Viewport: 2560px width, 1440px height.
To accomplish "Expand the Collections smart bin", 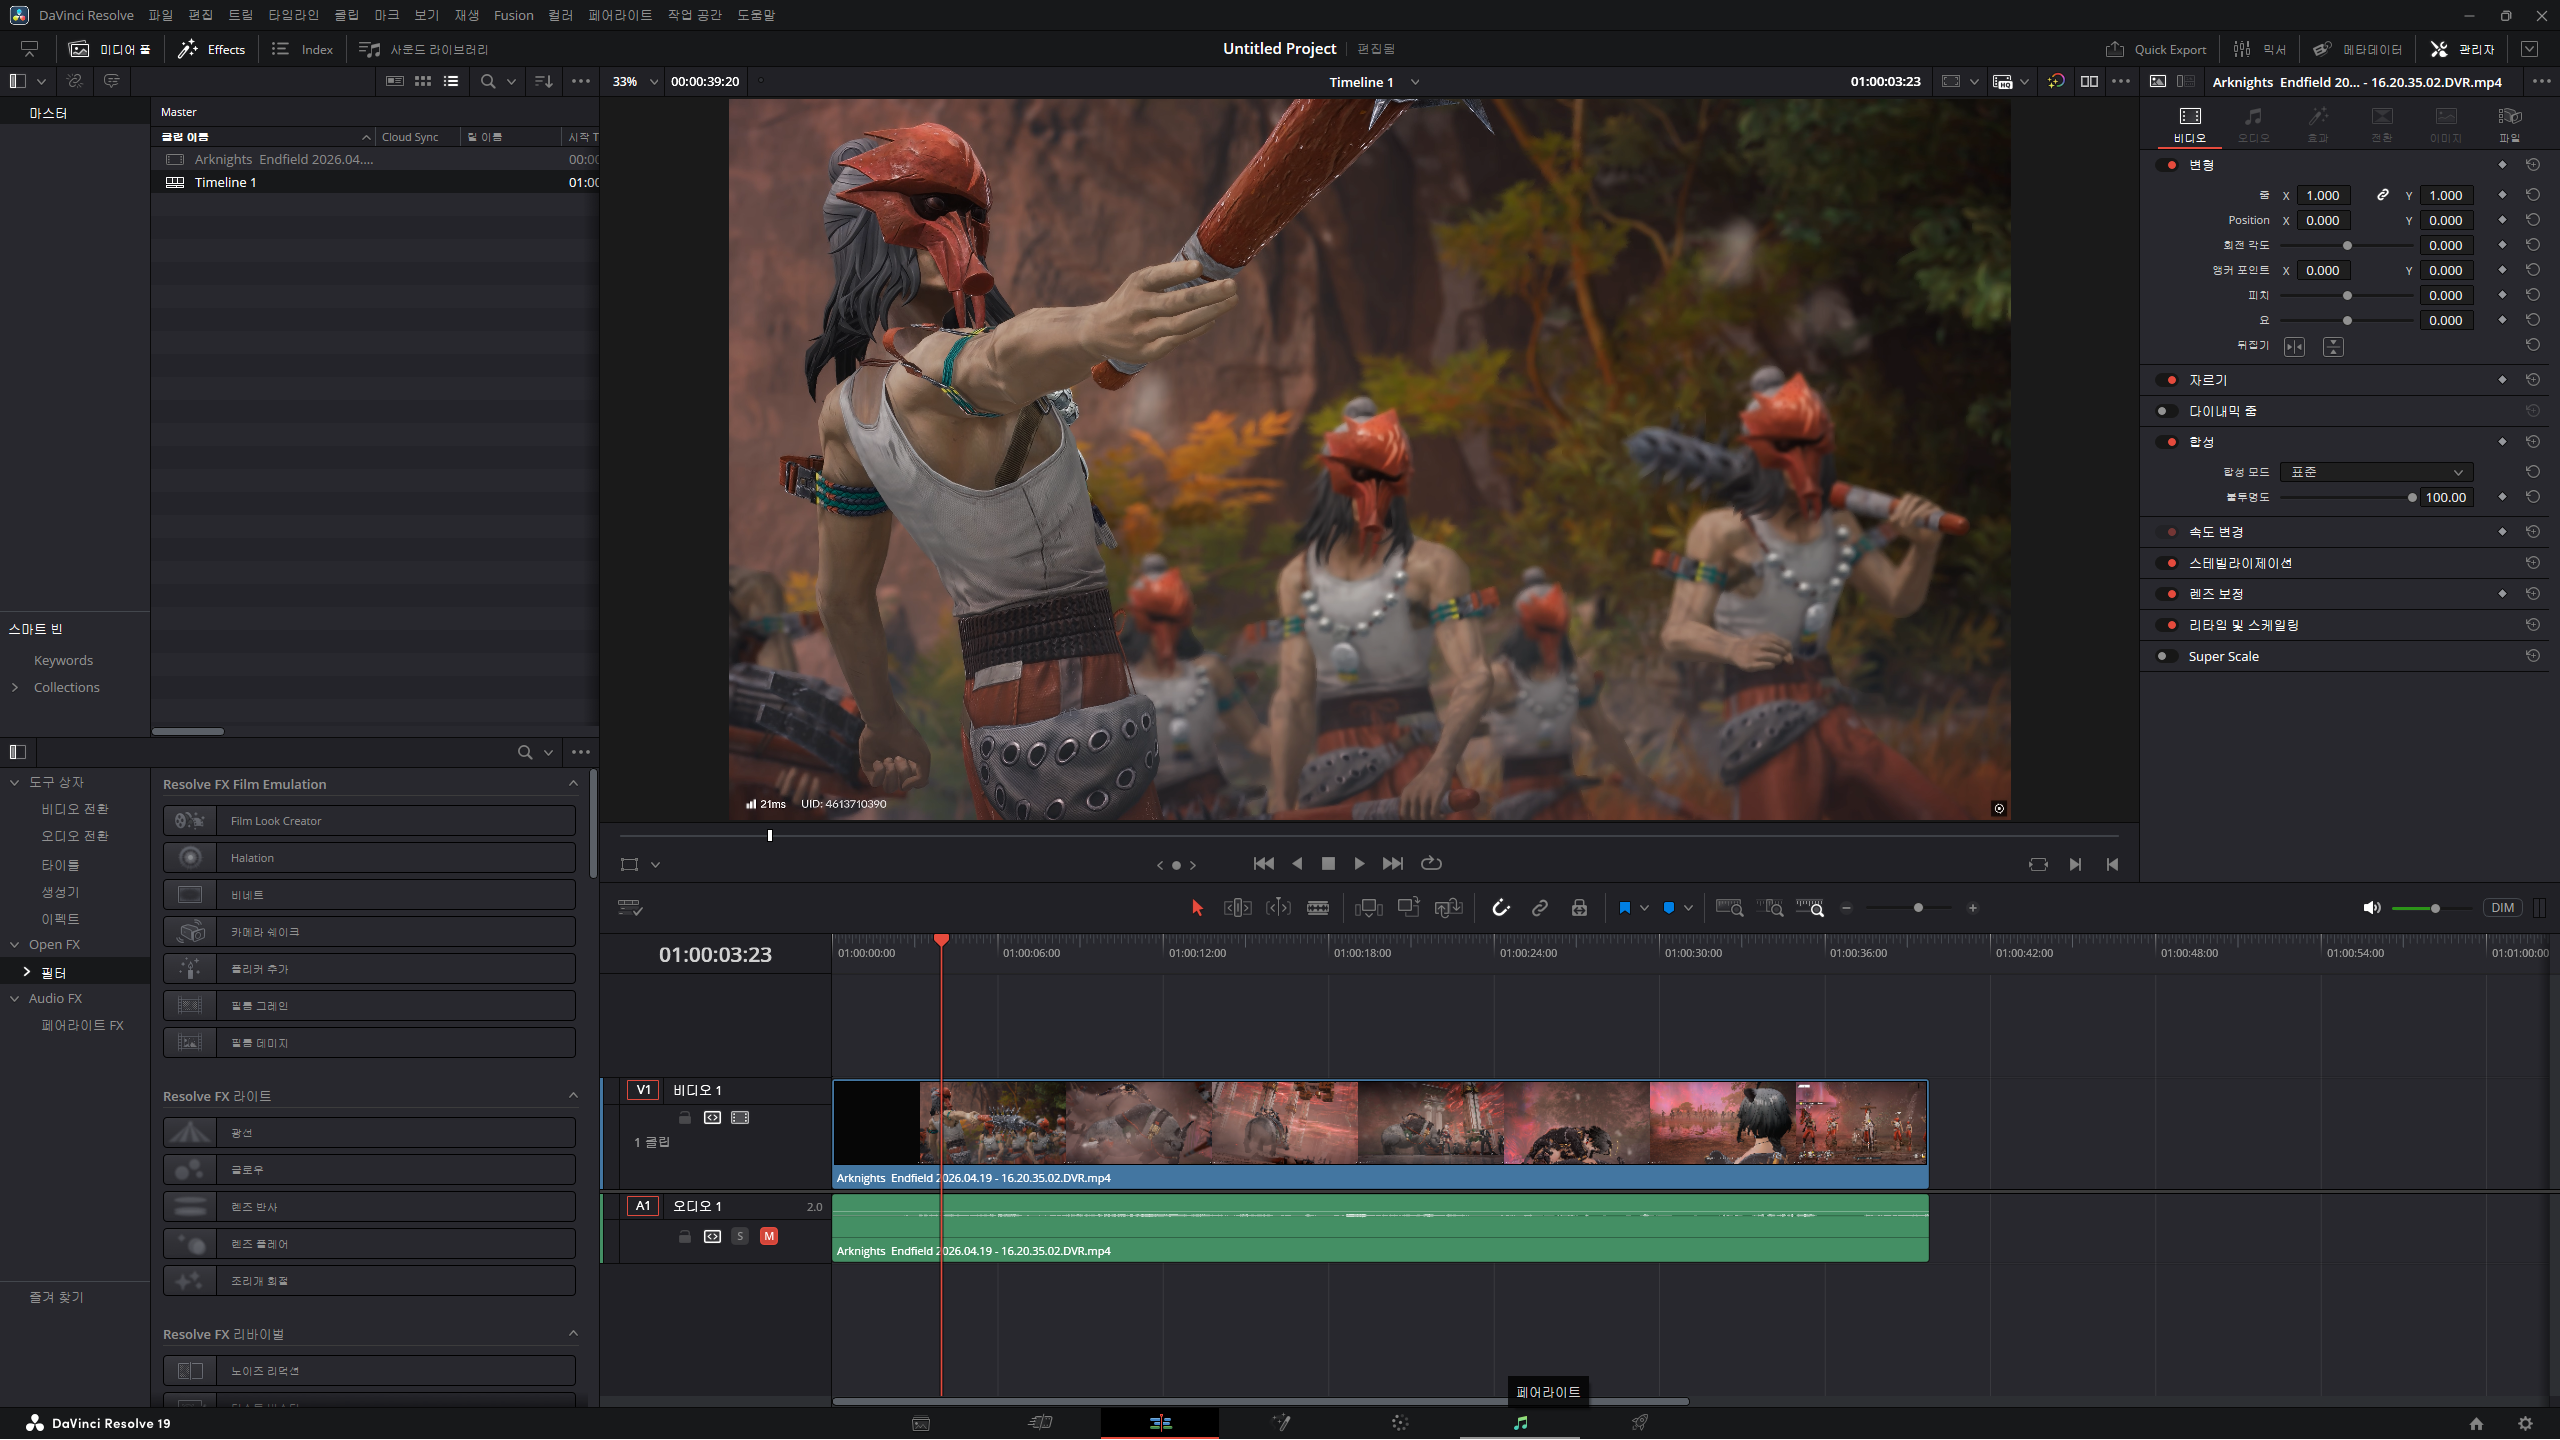I will (15, 687).
